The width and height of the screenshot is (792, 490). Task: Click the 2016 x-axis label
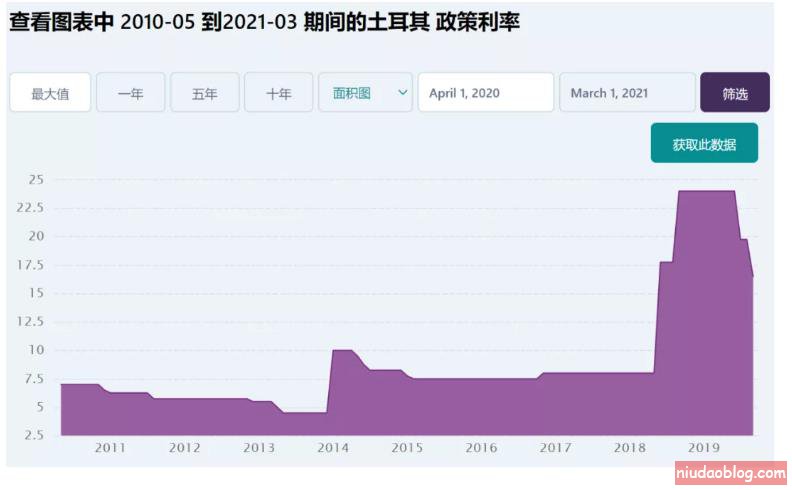481,448
